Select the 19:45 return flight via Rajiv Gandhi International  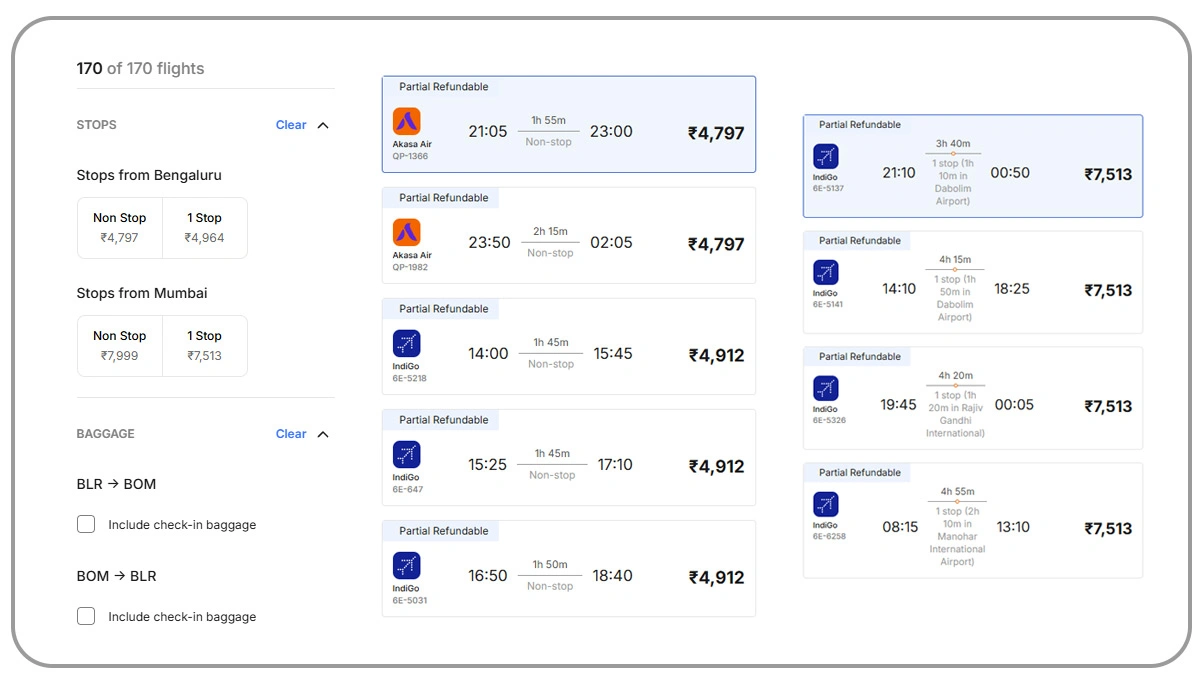pyautogui.click(x=972, y=398)
